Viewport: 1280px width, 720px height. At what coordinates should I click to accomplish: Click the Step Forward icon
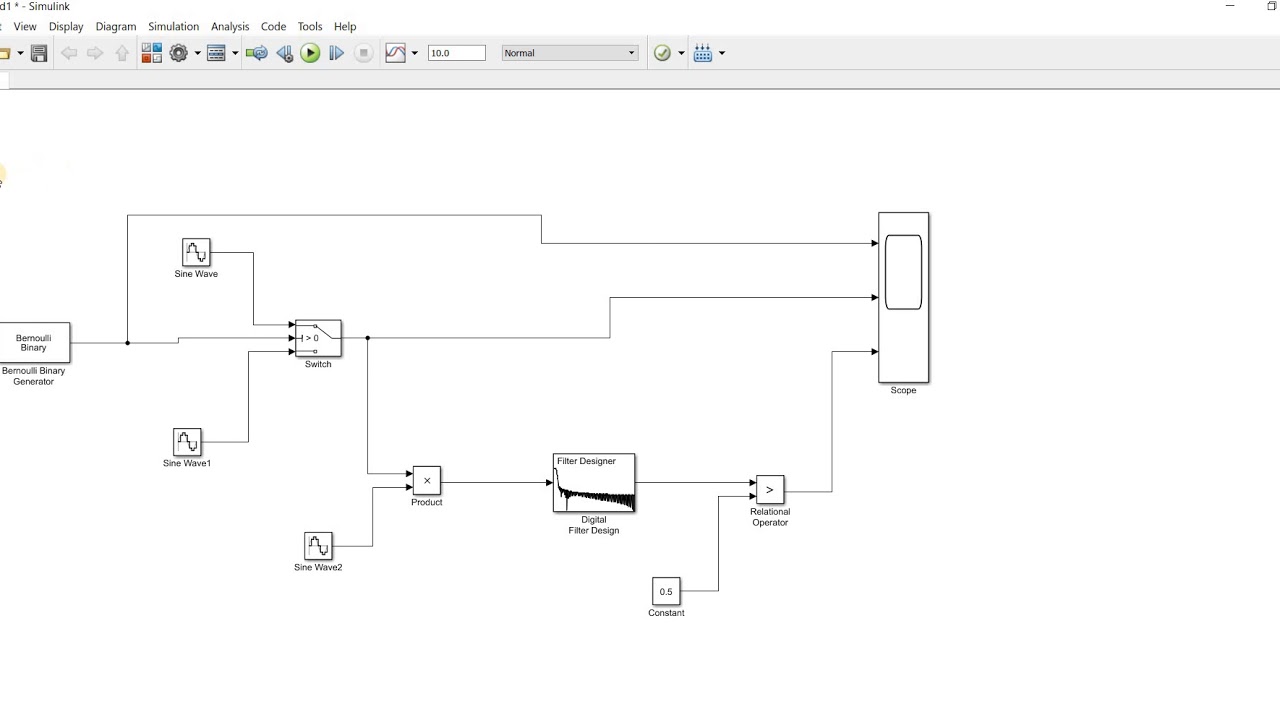(336, 53)
